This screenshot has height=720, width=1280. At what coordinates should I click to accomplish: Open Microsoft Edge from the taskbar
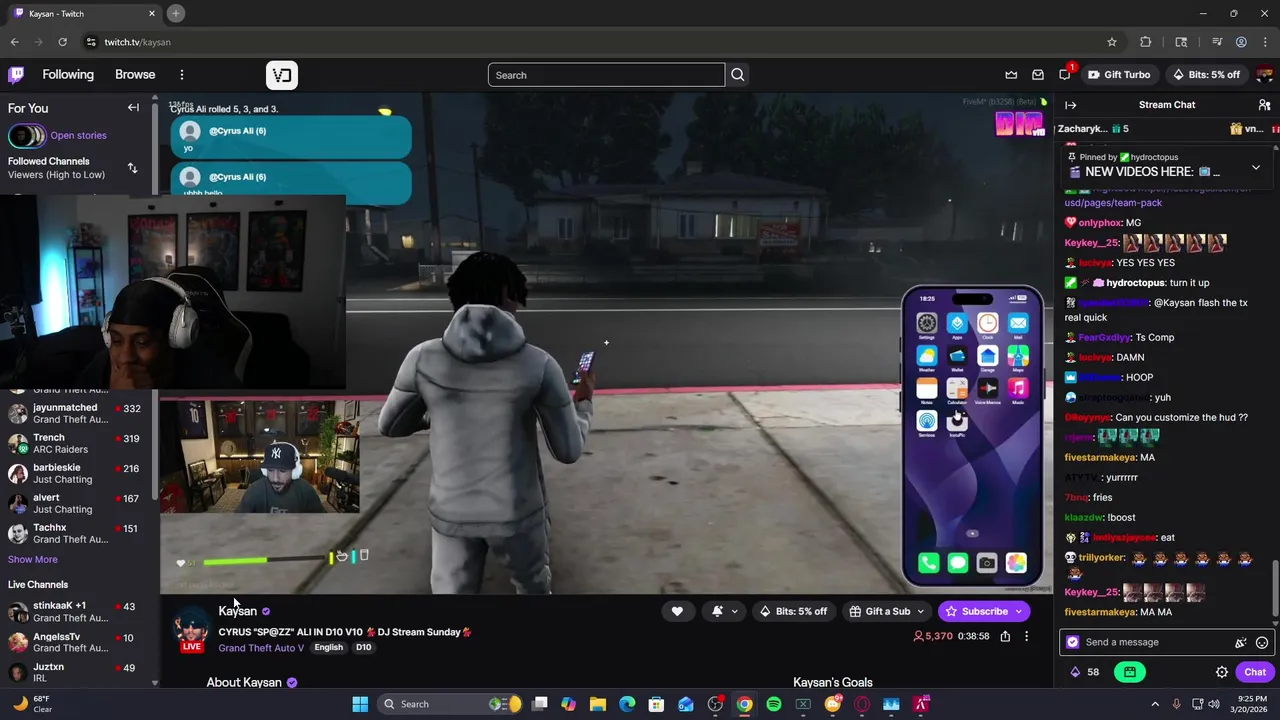click(627, 704)
